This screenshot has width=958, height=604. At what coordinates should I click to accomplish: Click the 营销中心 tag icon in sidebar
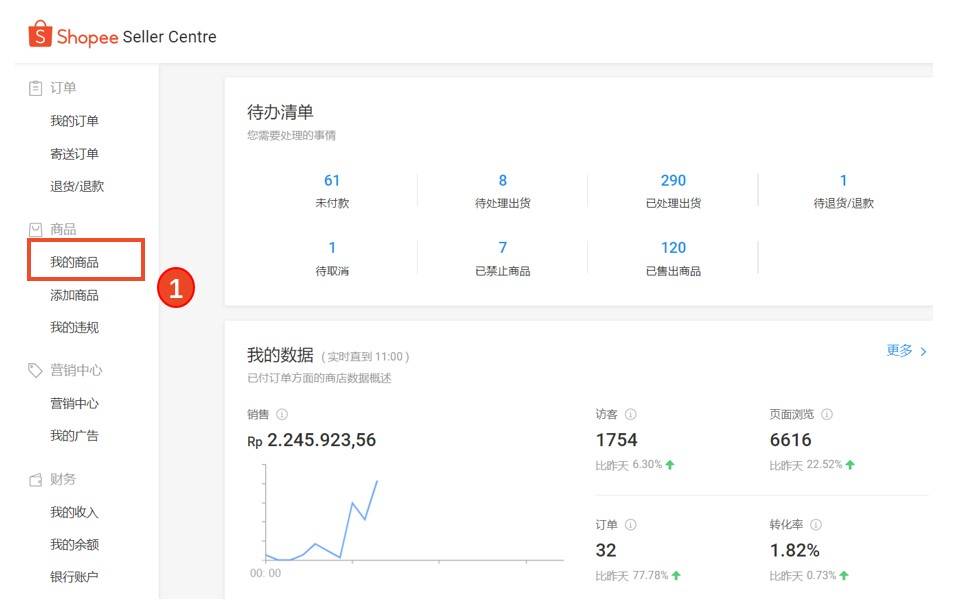pos(35,371)
